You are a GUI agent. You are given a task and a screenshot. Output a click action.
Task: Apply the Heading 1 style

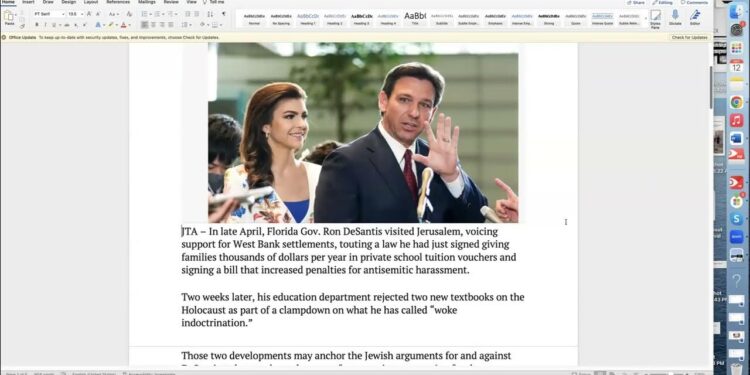[308, 19]
